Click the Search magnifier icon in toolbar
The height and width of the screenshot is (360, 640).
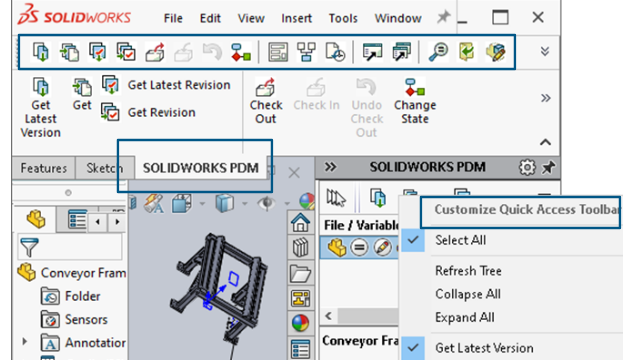tap(438, 52)
